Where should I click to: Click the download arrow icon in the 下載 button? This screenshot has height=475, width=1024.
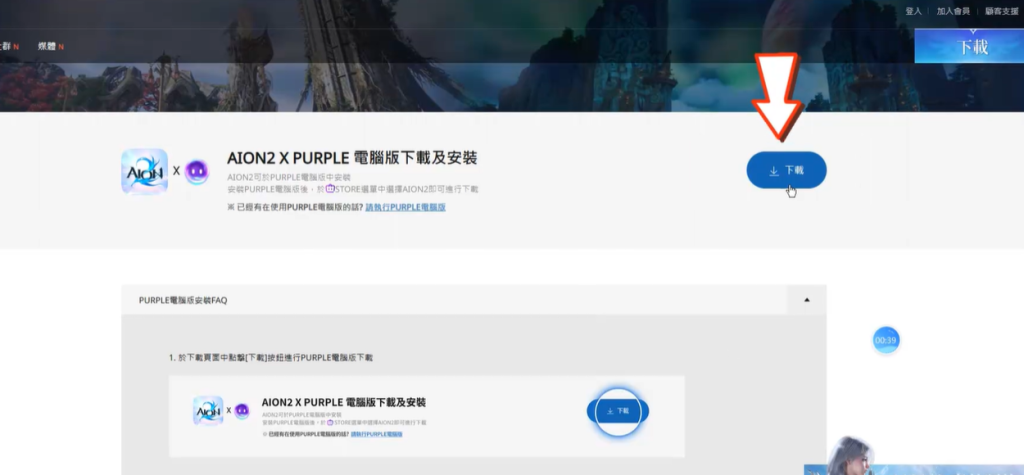pos(774,171)
